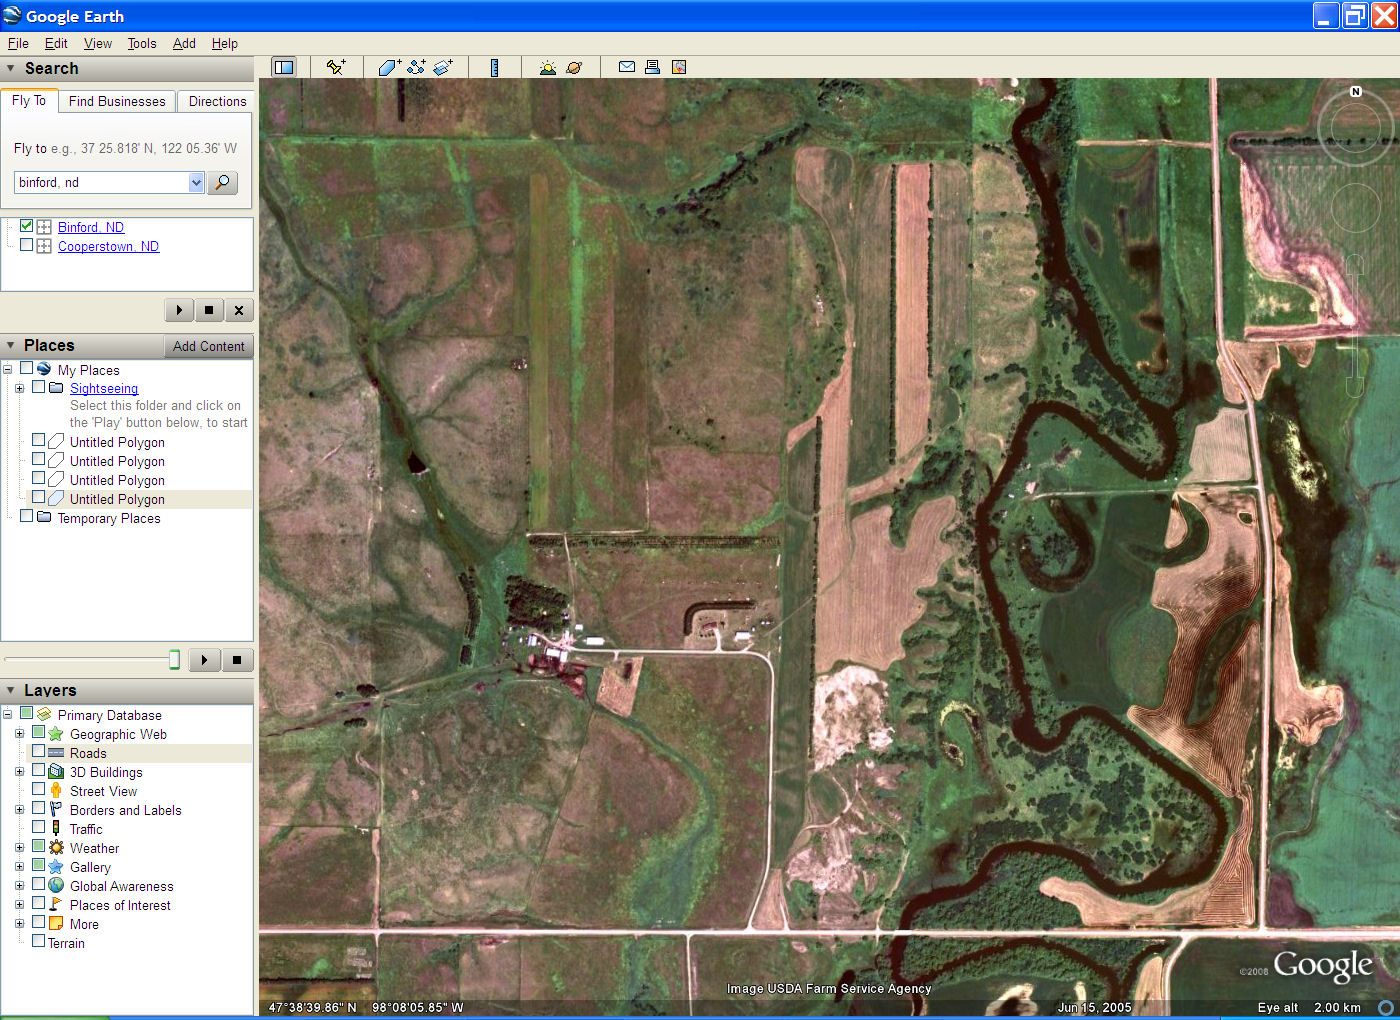Viewport: 1400px width, 1020px height.
Task: Click the Street View layer pegman icon
Action: click(x=56, y=790)
